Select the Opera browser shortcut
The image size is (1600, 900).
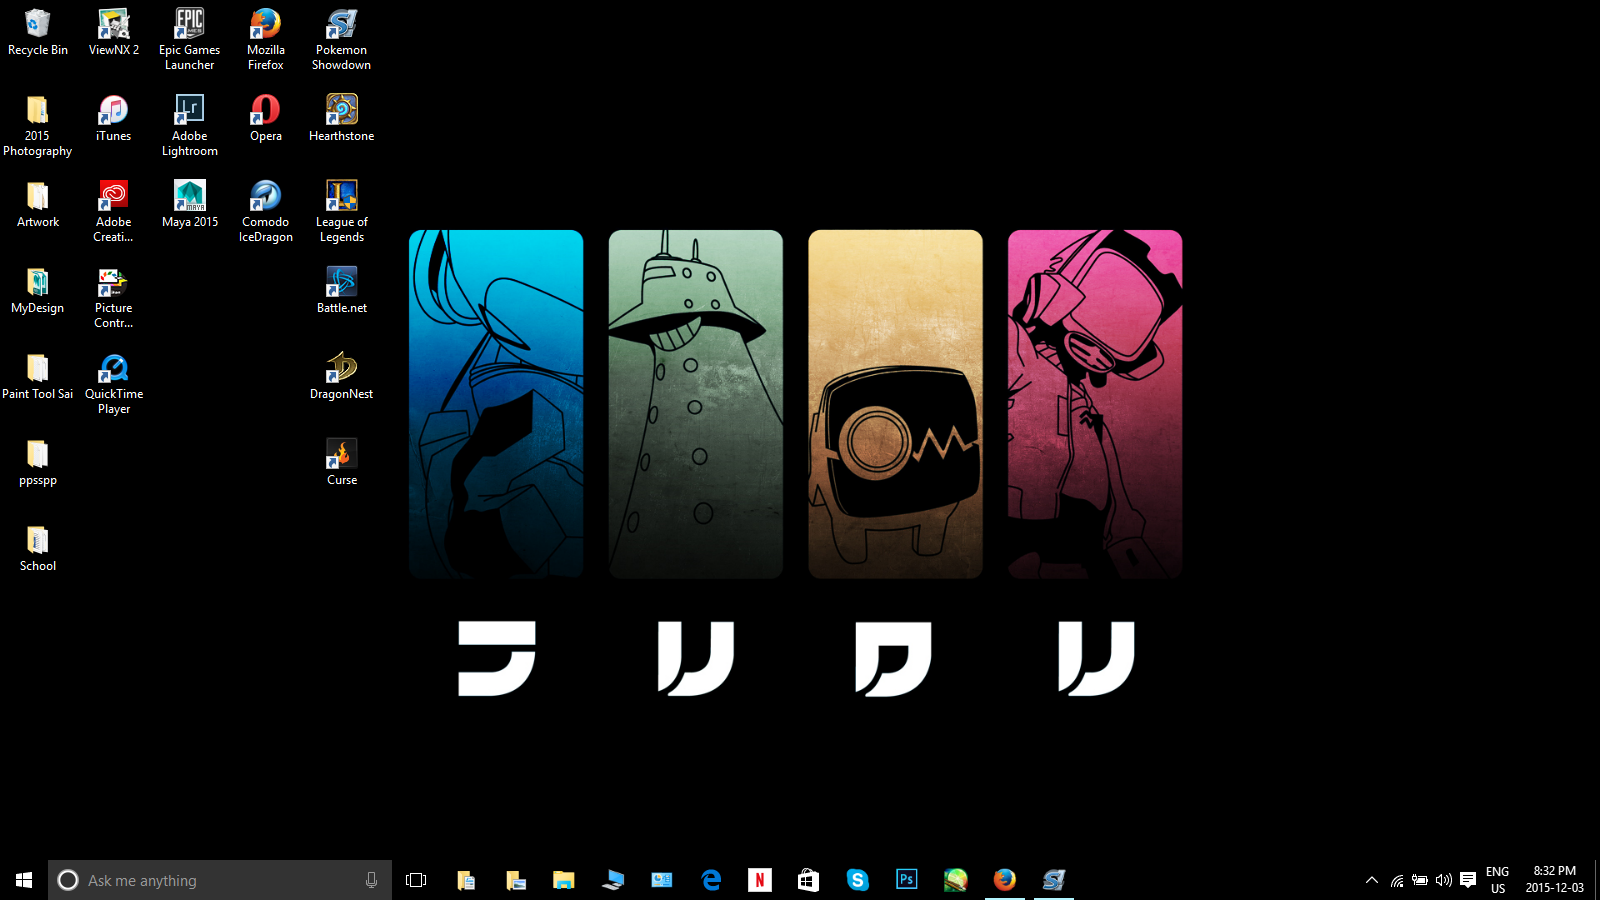click(x=265, y=118)
